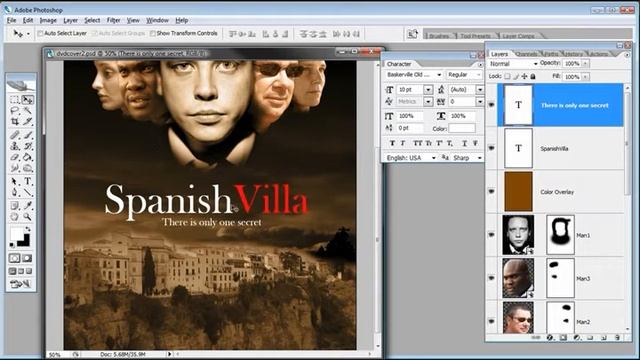Swap foreground and background colors
The image size is (640, 360).
click(28, 229)
